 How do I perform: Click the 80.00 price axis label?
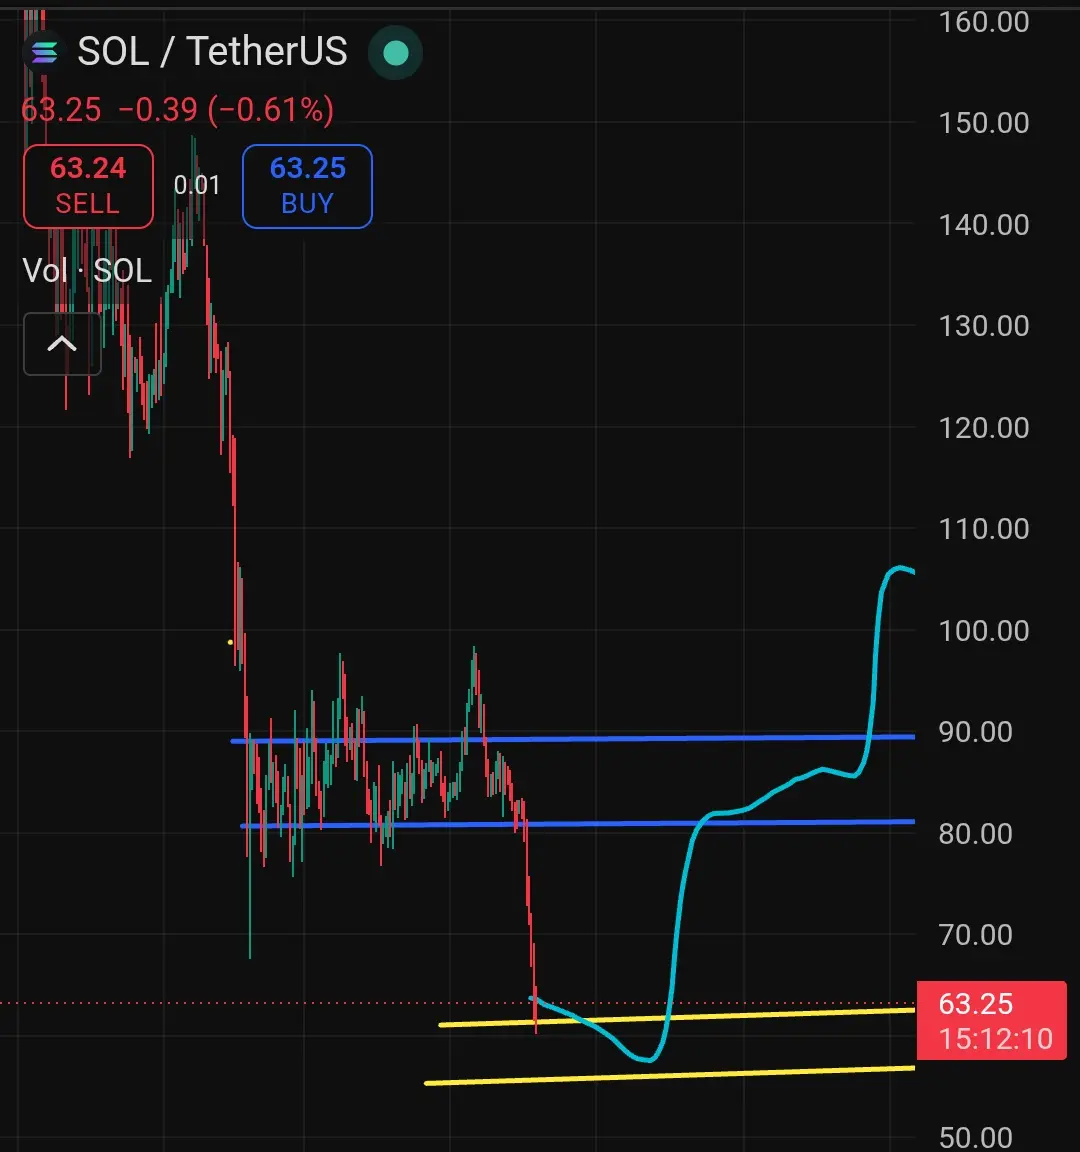point(976,834)
